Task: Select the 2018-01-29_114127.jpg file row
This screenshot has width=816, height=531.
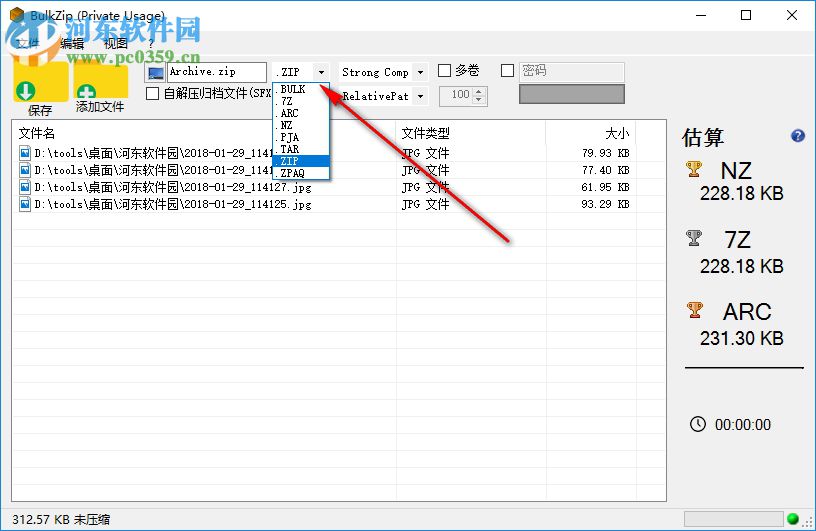Action: coord(338,187)
